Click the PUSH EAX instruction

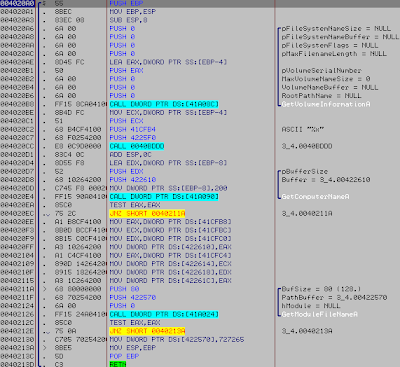coord(126,71)
